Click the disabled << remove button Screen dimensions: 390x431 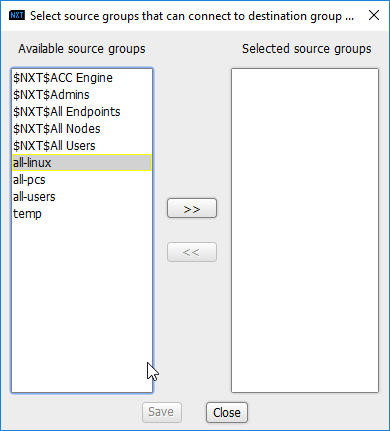click(x=192, y=252)
